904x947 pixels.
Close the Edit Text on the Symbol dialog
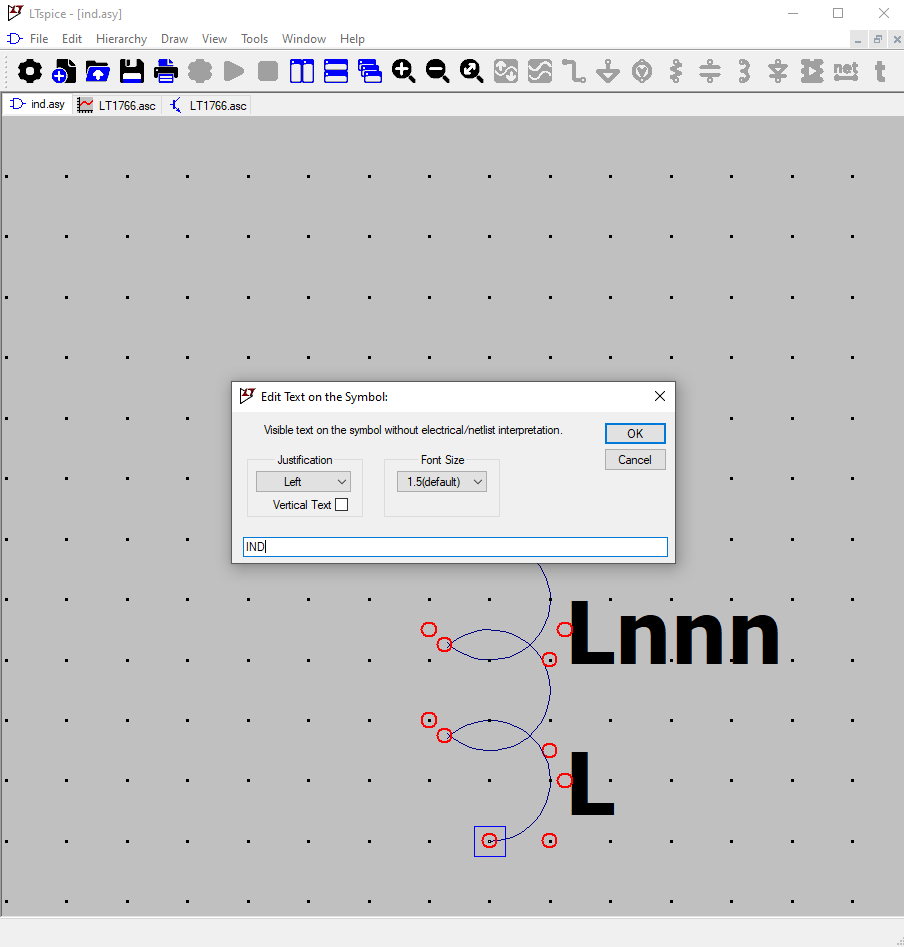(x=659, y=396)
